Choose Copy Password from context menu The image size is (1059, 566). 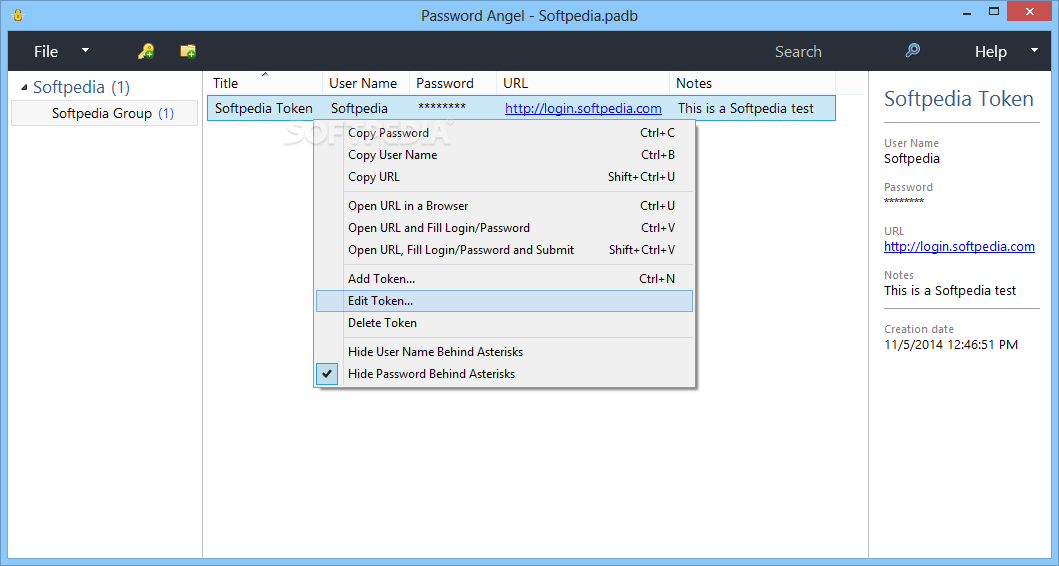[505, 133]
